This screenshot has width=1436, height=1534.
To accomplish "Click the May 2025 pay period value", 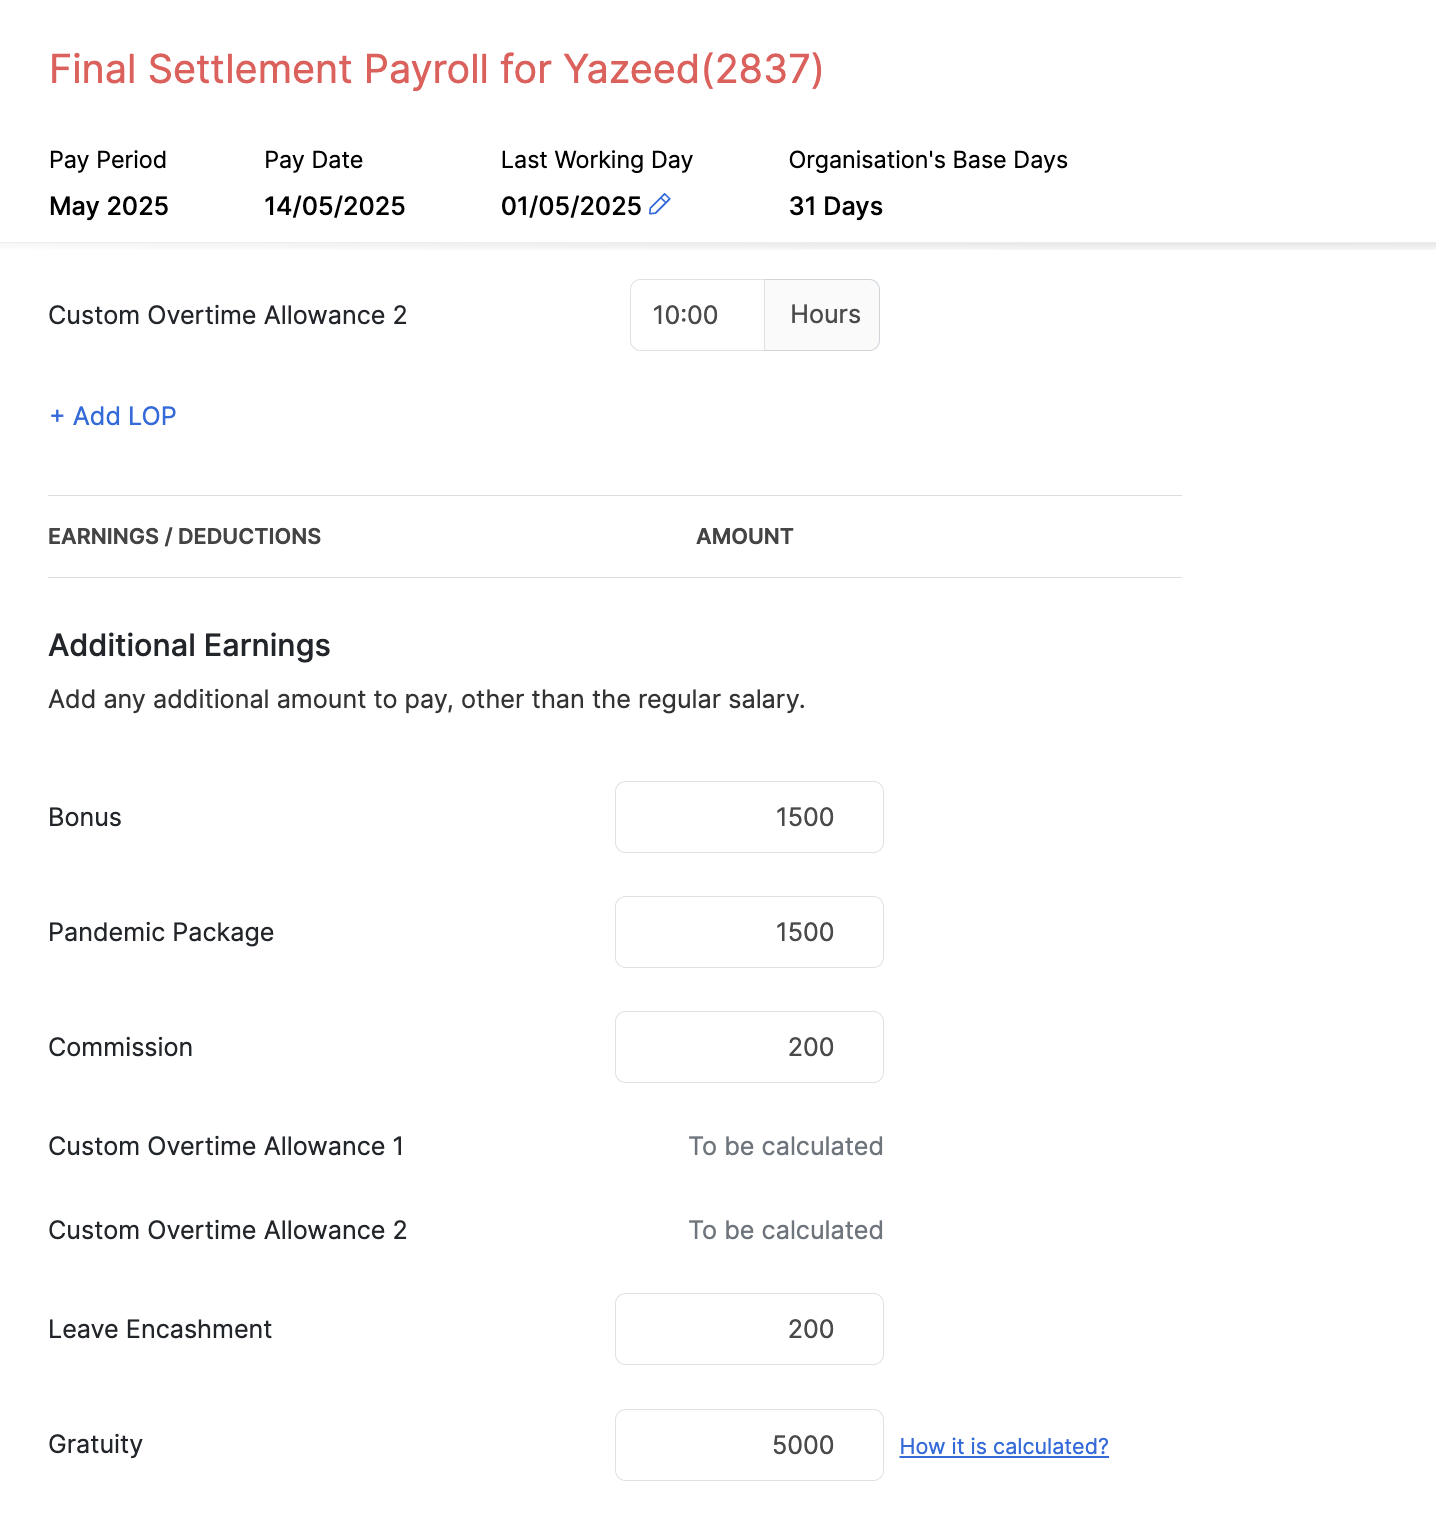I will pos(109,206).
